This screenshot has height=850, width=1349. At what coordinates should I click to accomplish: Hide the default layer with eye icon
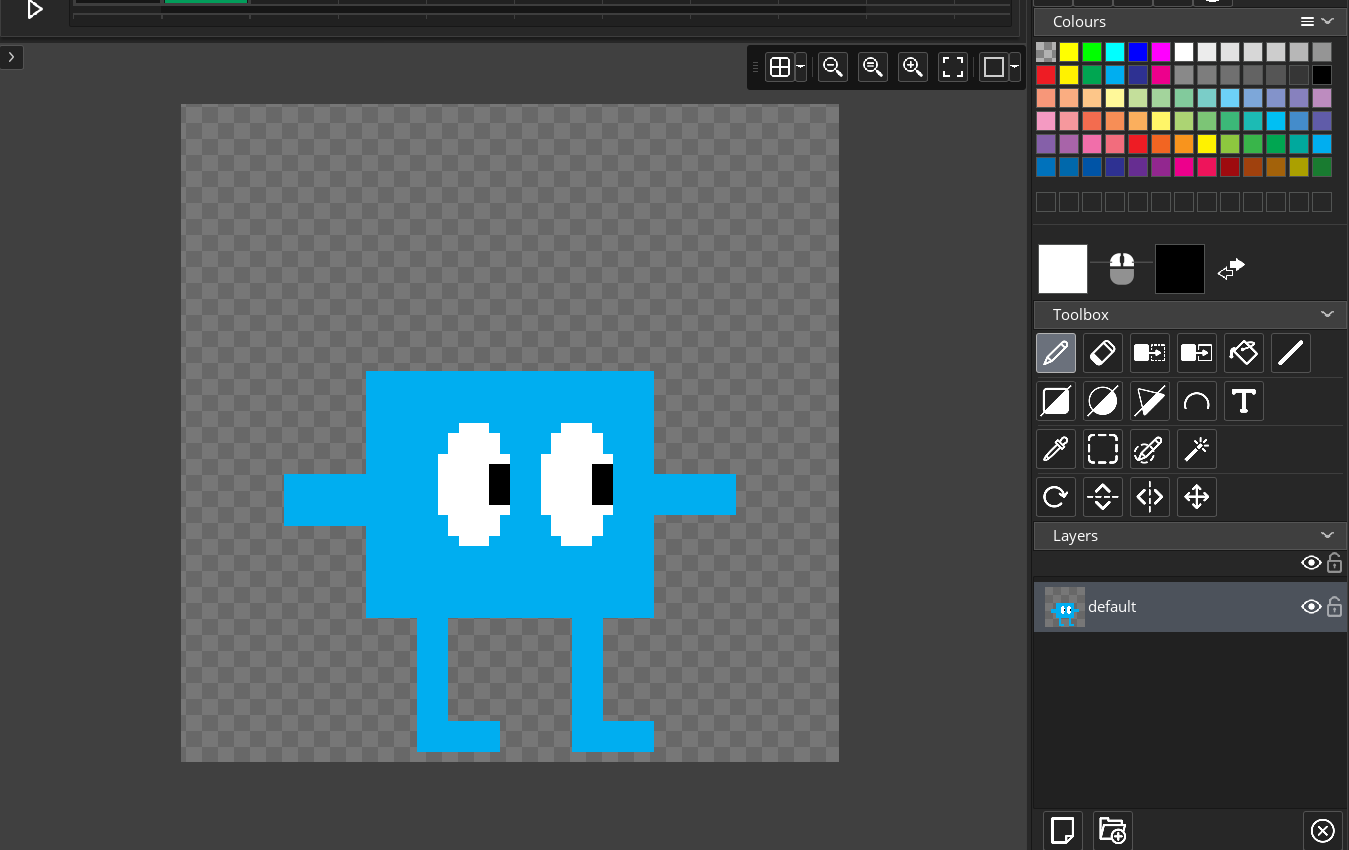click(x=1311, y=607)
